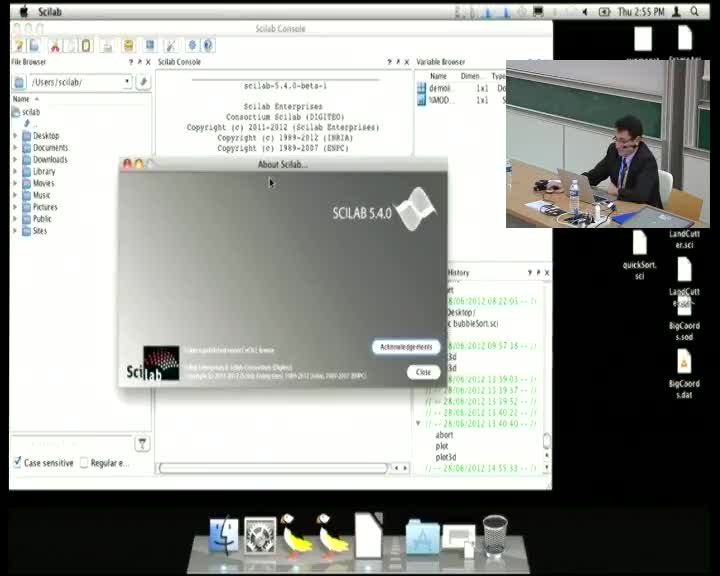Click the 14:55:33 history session line
This screenshot has width=720, height=576.
pyautogui.click(x=480, y=468)
